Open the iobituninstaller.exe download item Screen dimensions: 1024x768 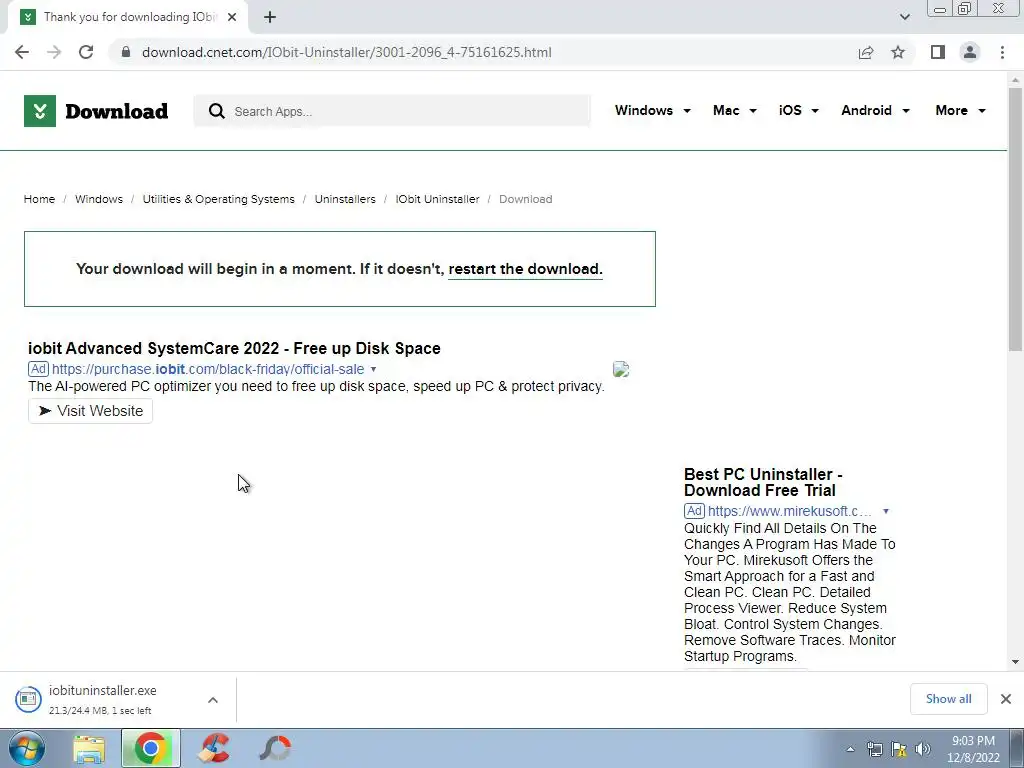point(103,699)
